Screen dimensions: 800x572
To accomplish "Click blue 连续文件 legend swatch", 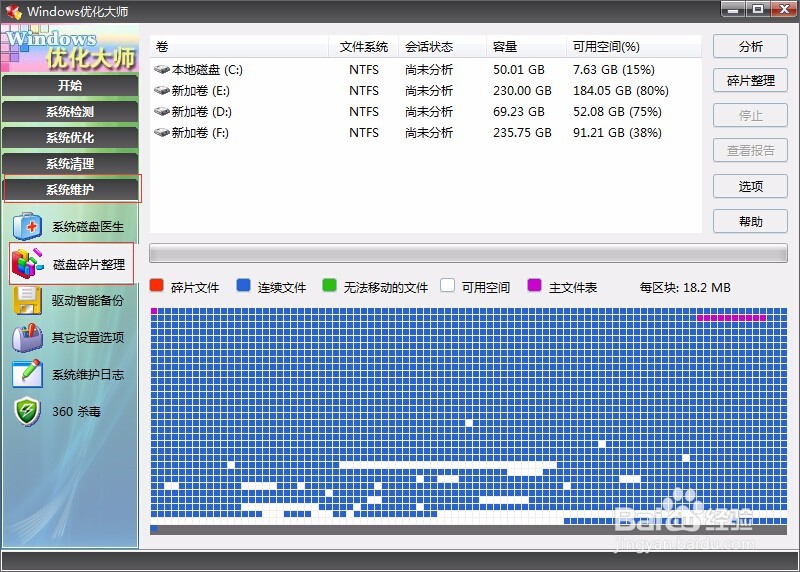I will click(x=243, y=285).
